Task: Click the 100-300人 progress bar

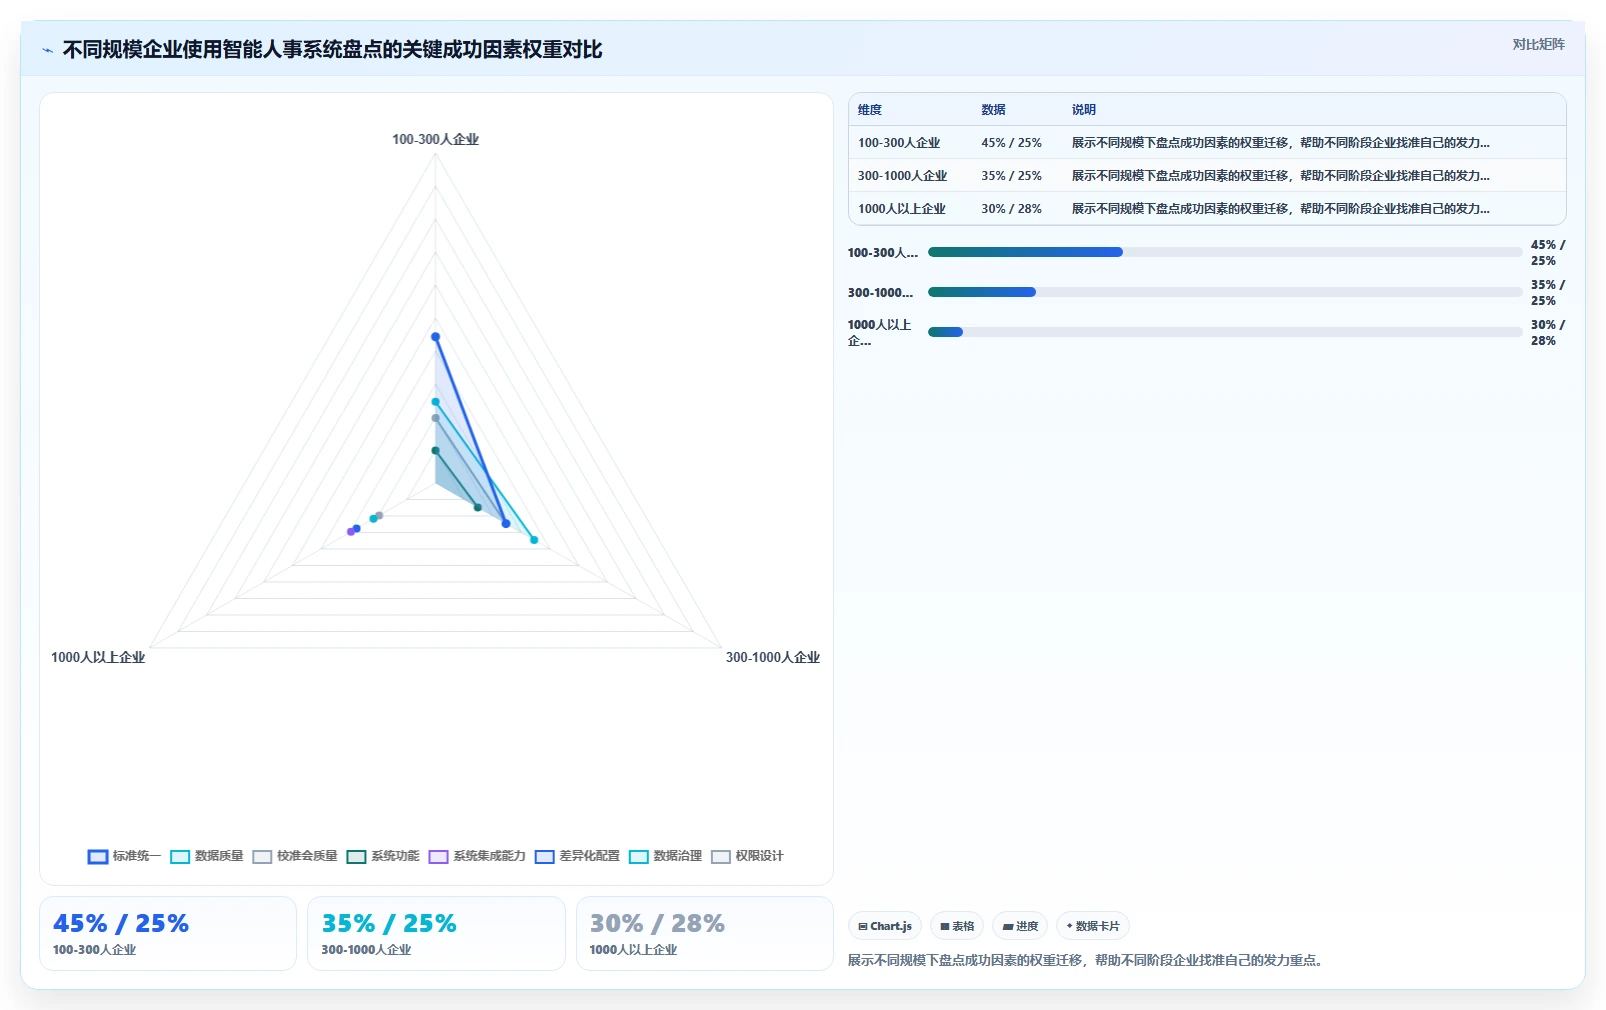Action: pyautogui.click(x=1225, y=252)
